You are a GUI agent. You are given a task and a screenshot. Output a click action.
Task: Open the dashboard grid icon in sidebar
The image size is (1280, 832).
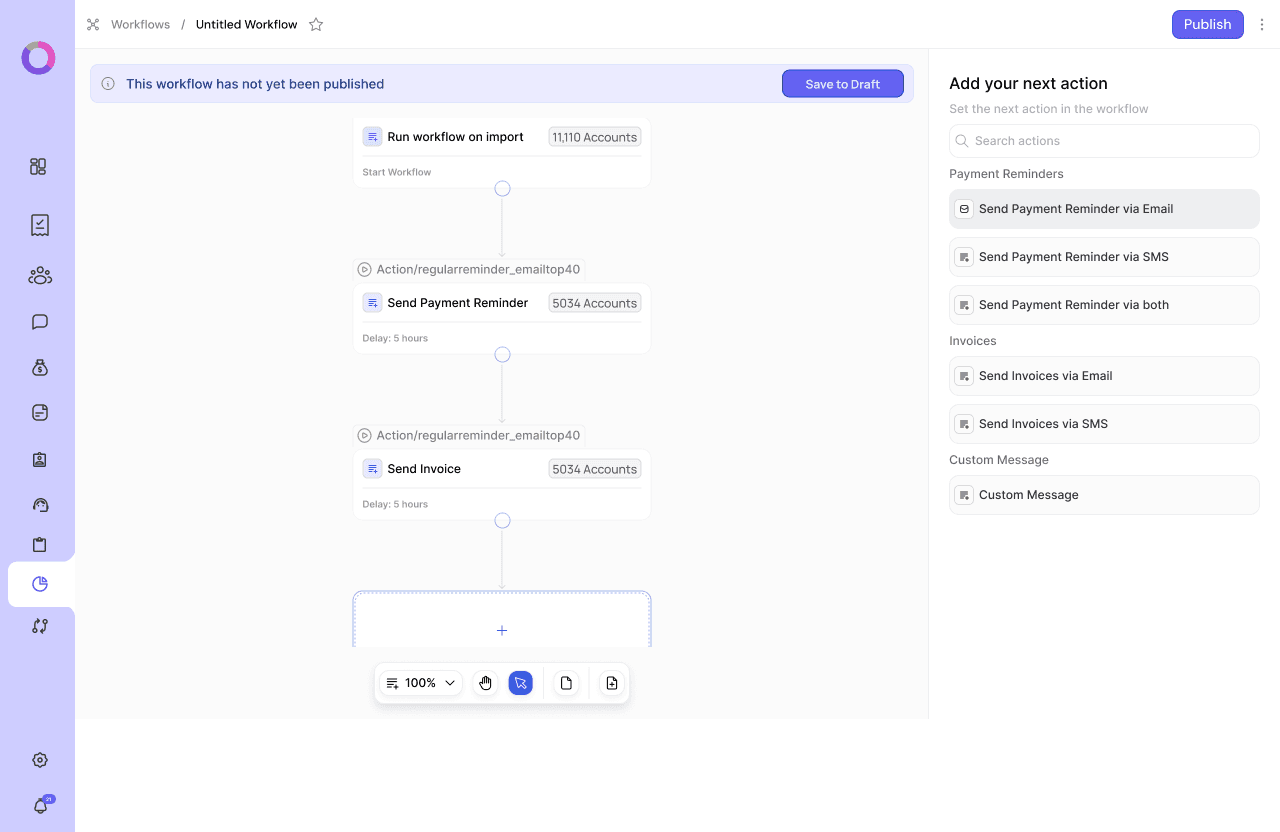click(38, 166)
